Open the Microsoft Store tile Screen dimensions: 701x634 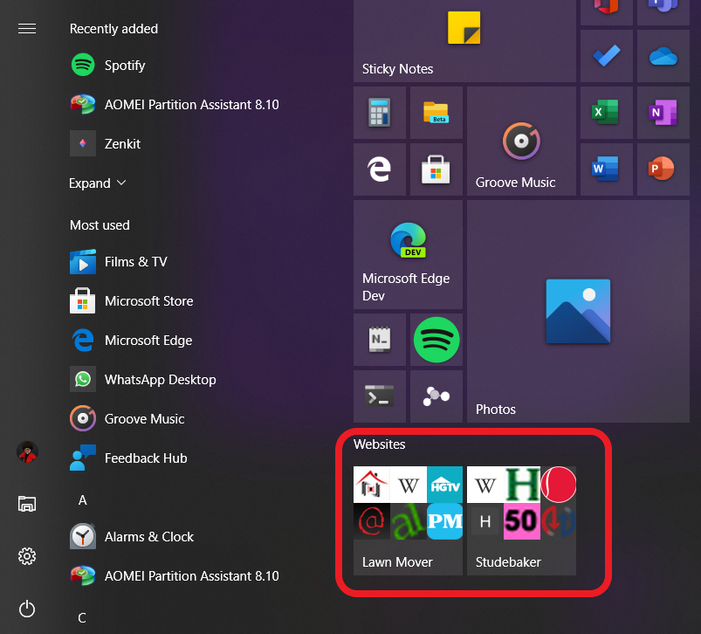(x=436, y=169)
